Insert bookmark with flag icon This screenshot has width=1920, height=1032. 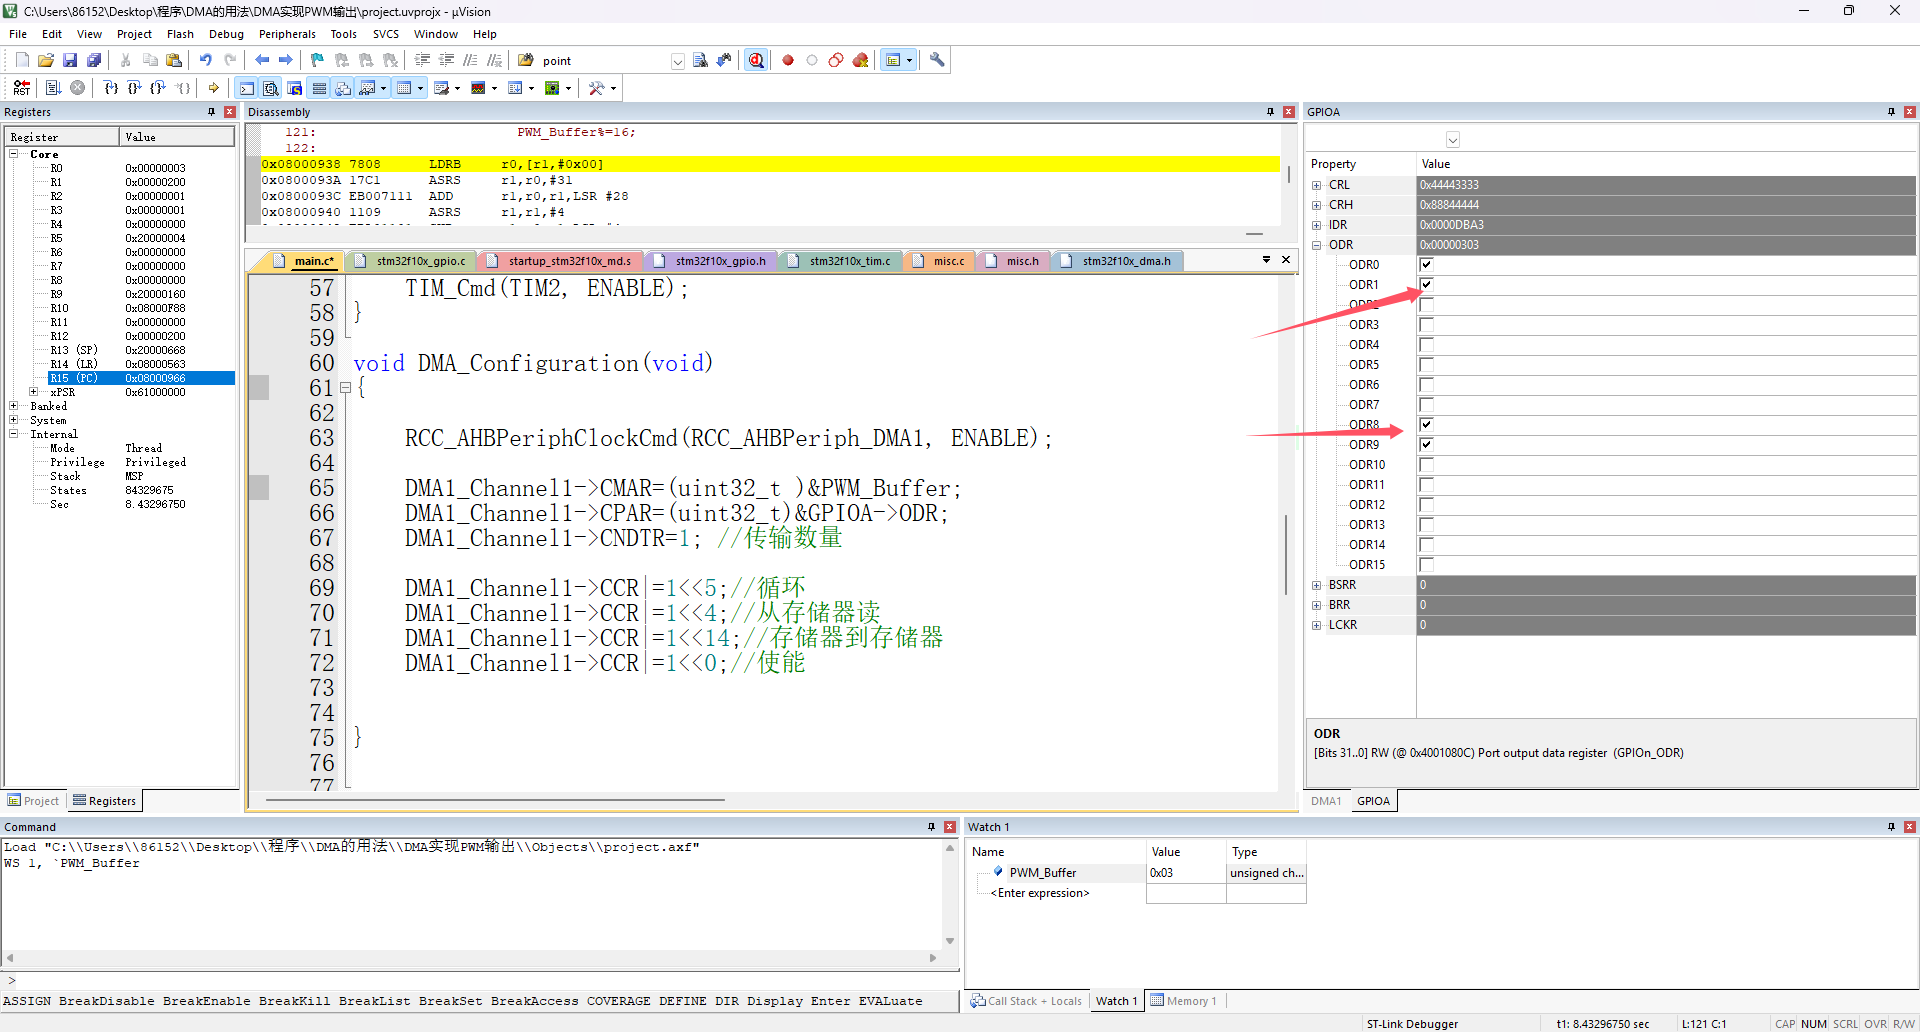point(318,60)
